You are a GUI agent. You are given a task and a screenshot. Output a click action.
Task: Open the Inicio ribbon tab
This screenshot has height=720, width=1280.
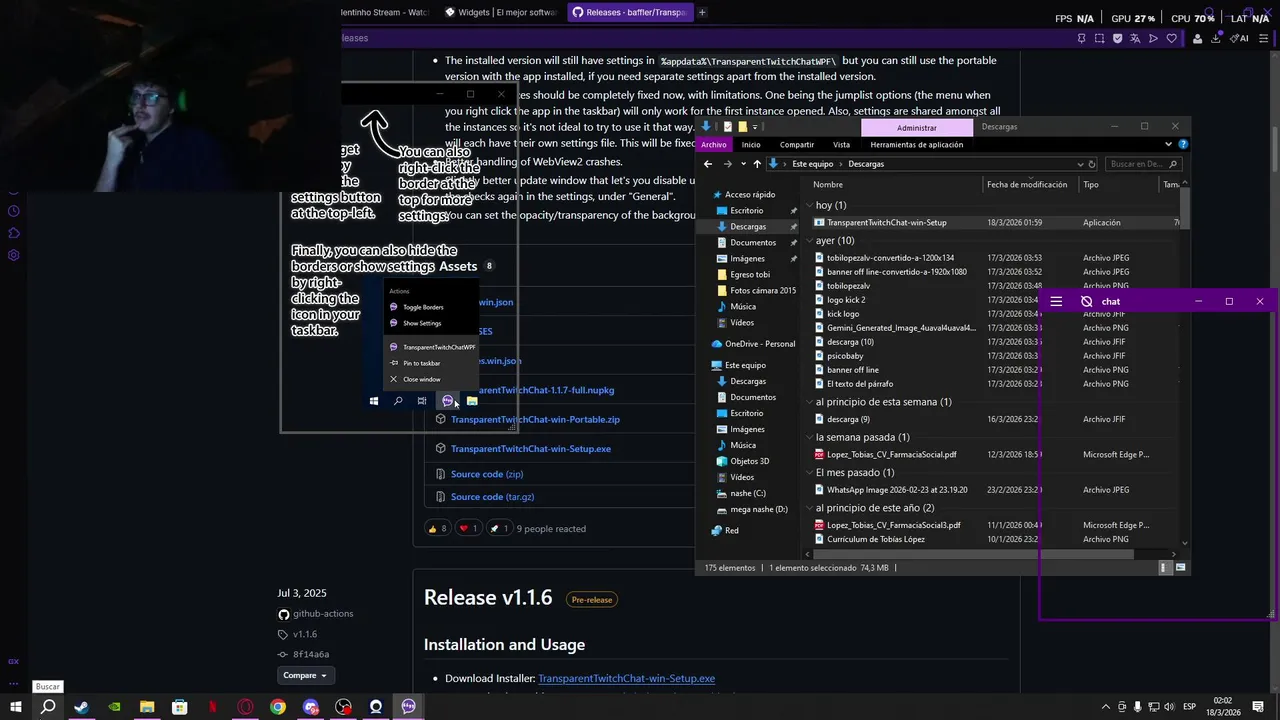point(751,144)
